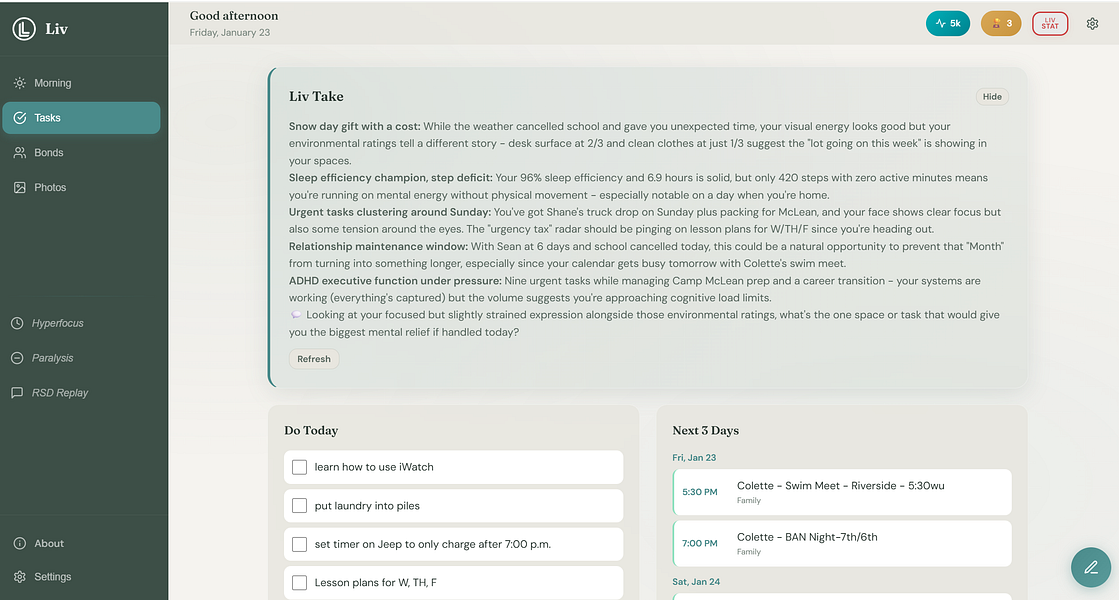Open the Photos image icon
The height and width of the screenshot is (600, 1119).
[x=19, y=188]
